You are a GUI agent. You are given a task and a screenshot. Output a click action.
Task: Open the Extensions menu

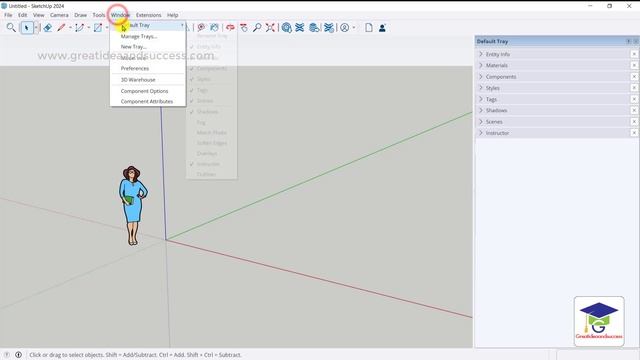click(x=149, y=15)
